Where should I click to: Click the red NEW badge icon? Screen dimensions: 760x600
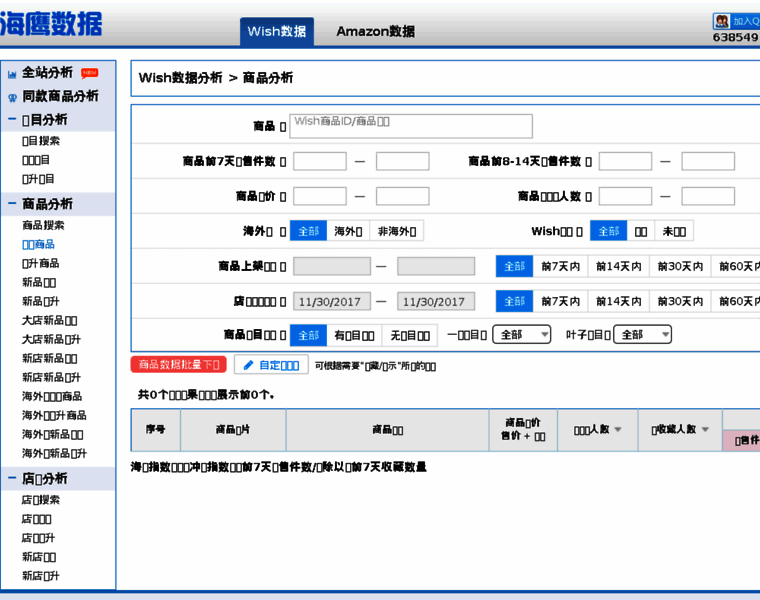(90, 73)
